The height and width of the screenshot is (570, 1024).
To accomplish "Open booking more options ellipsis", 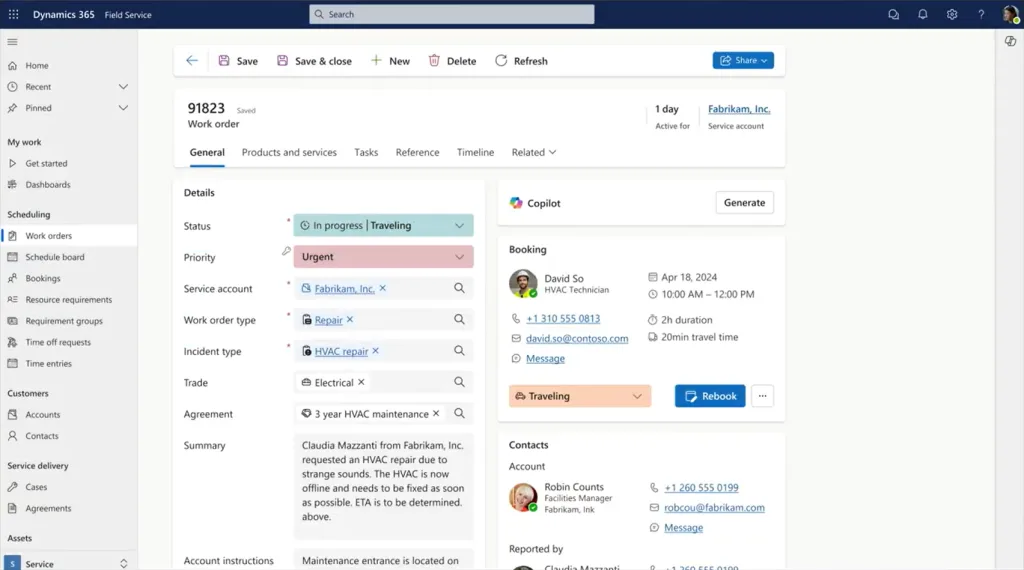I will click(x=762, y=396).
